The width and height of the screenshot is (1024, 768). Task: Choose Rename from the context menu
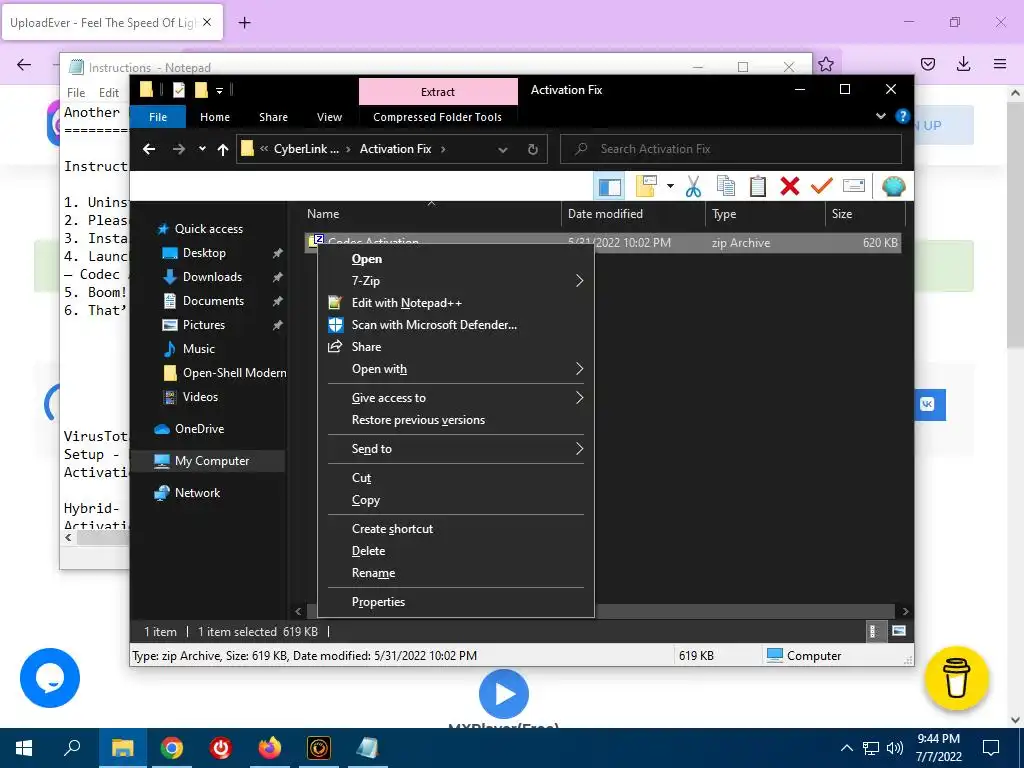pos(456,573)
